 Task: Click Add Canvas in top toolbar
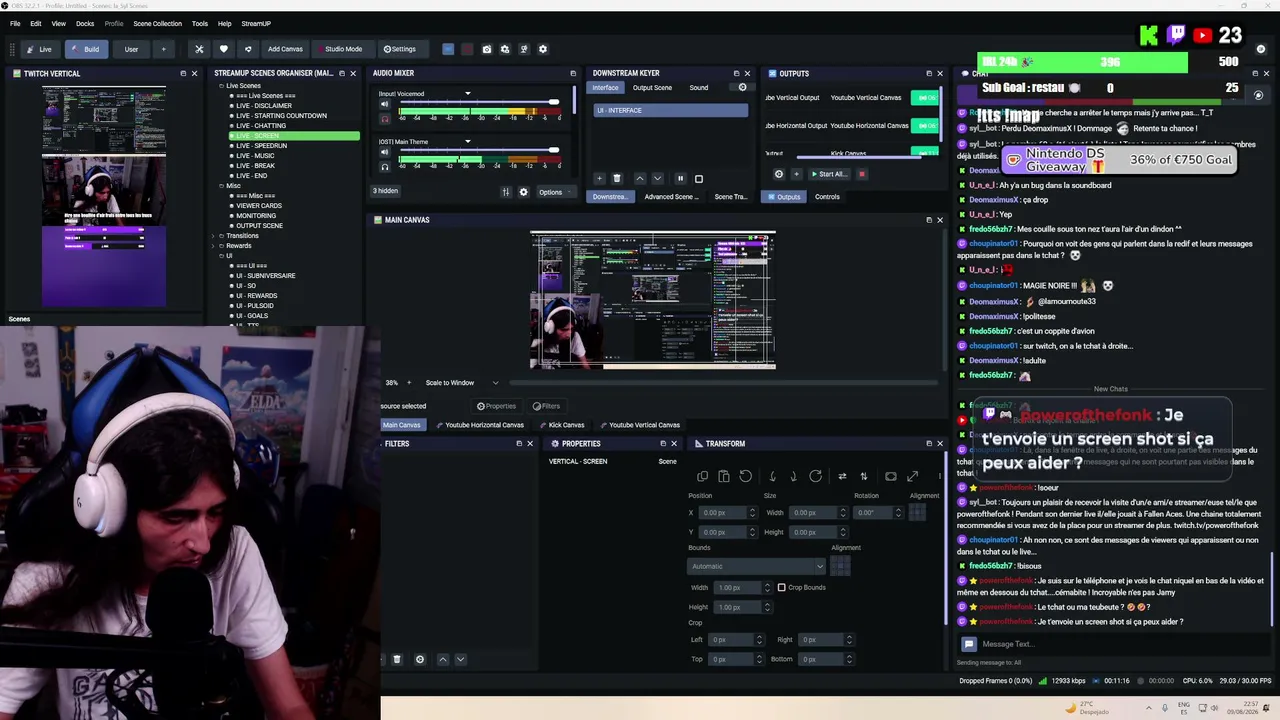pyautogui.click(x=285, y=49)
